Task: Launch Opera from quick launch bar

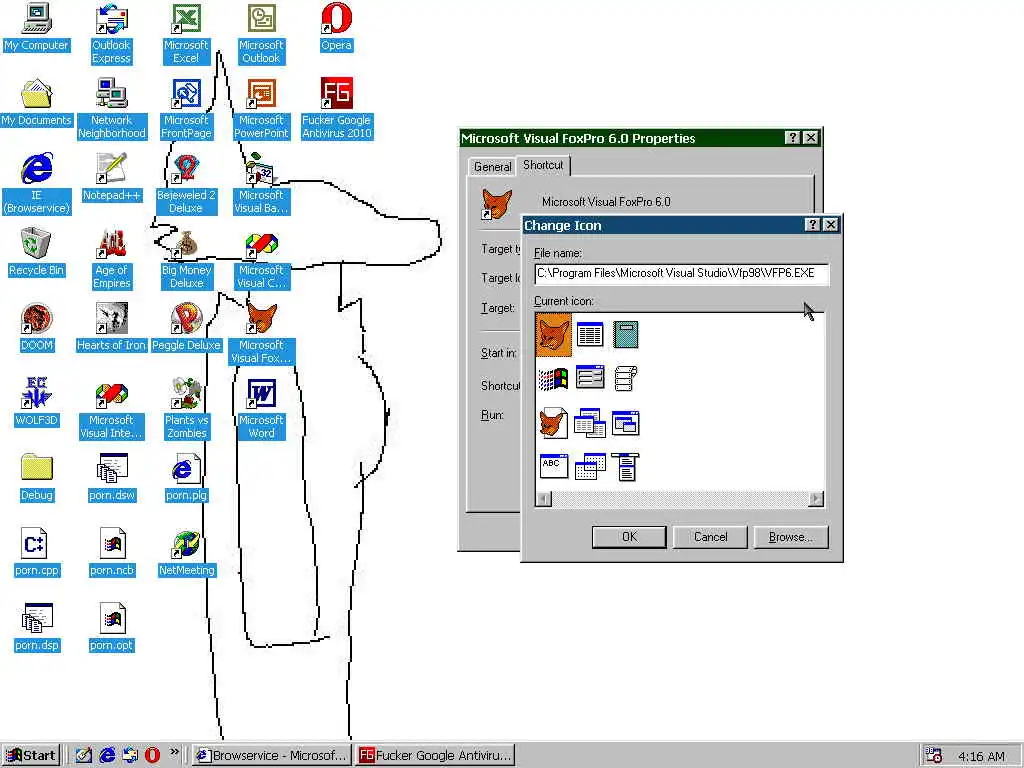Action: 152,756
